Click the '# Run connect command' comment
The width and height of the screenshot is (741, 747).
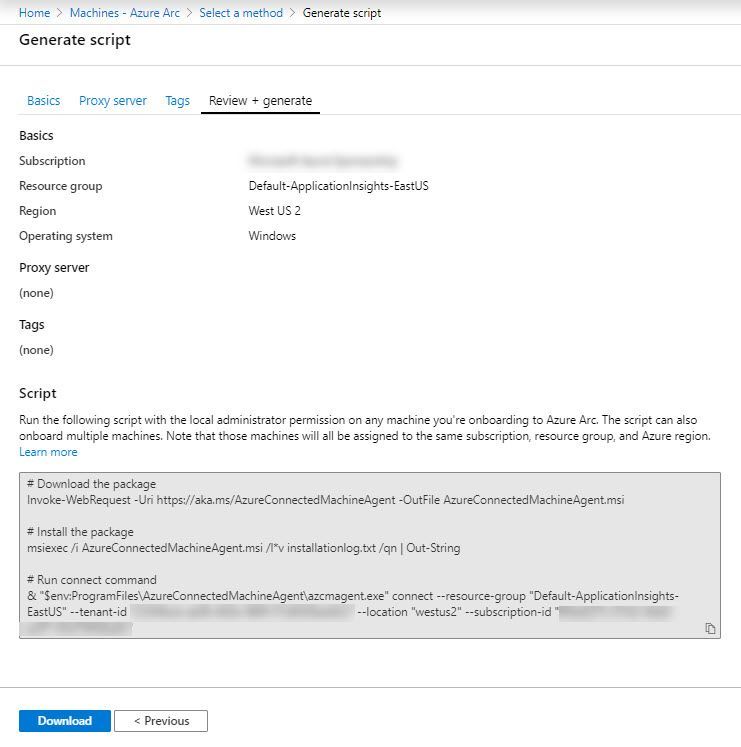(92, 580)
